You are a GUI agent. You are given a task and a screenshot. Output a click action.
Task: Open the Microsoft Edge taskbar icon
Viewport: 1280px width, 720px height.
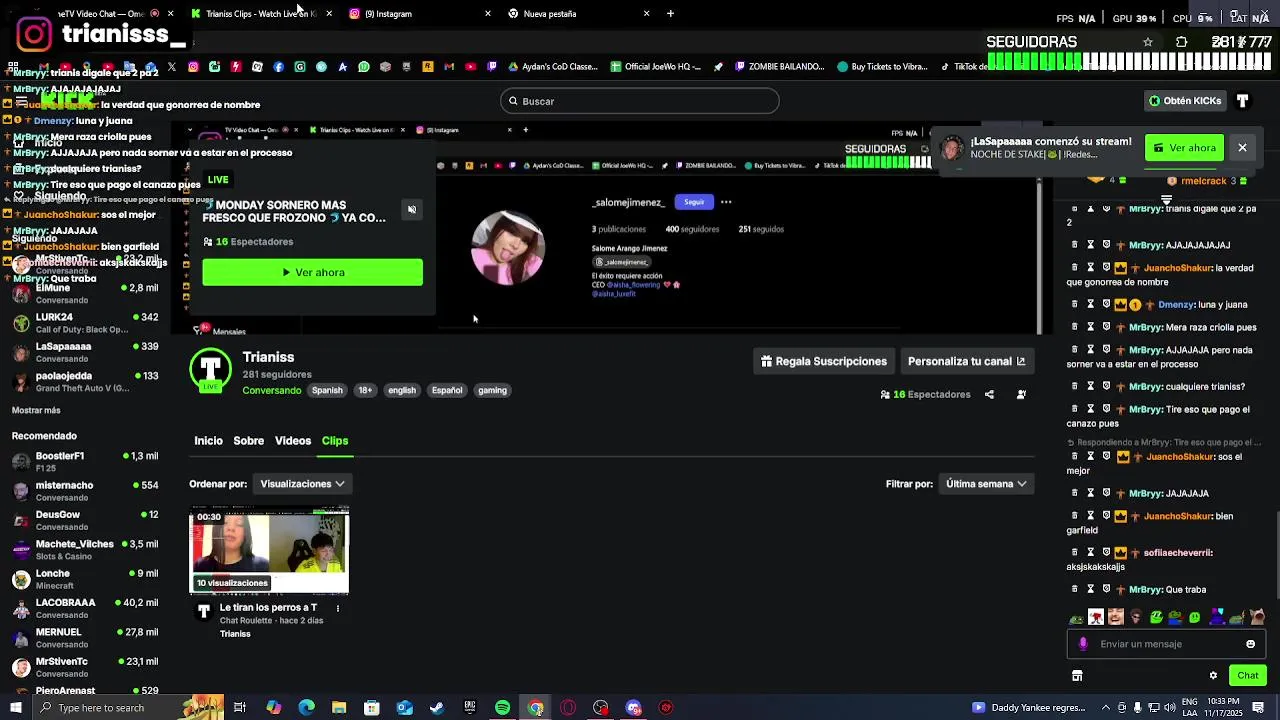306,708
